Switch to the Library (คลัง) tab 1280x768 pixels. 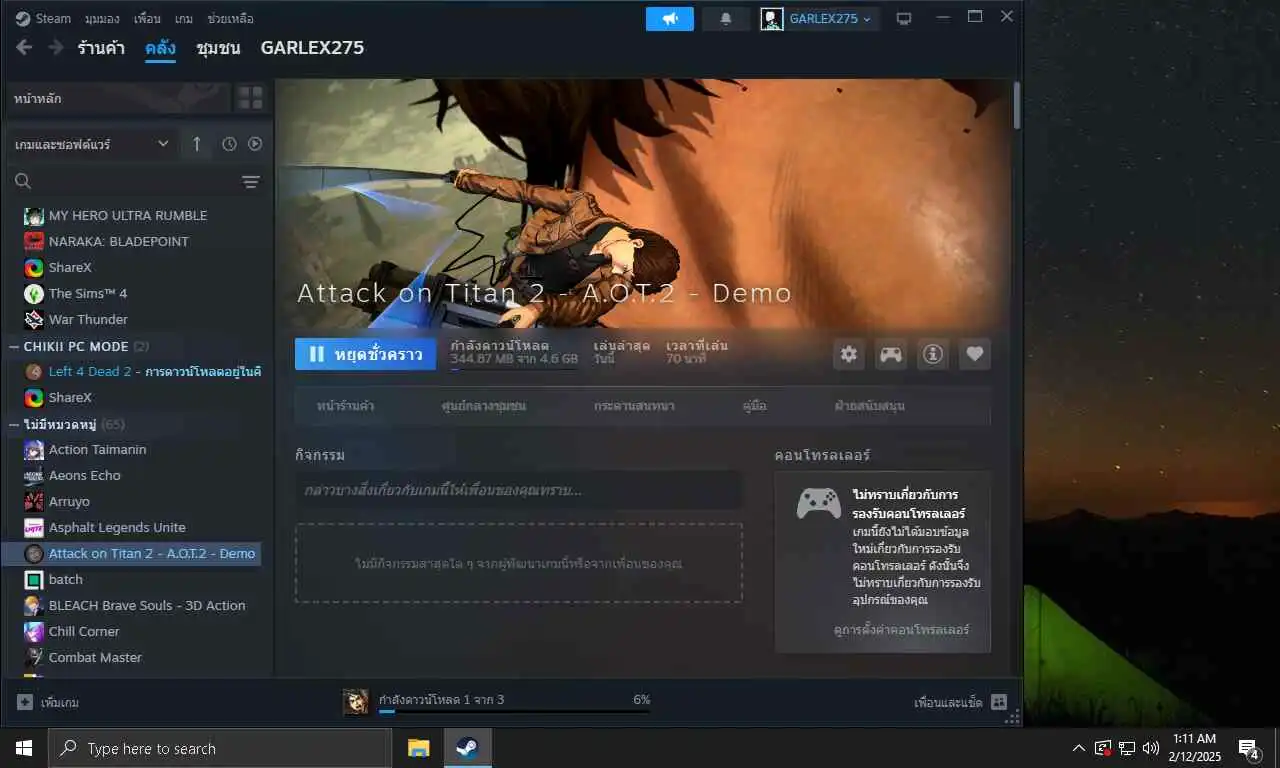coord(160,48)
